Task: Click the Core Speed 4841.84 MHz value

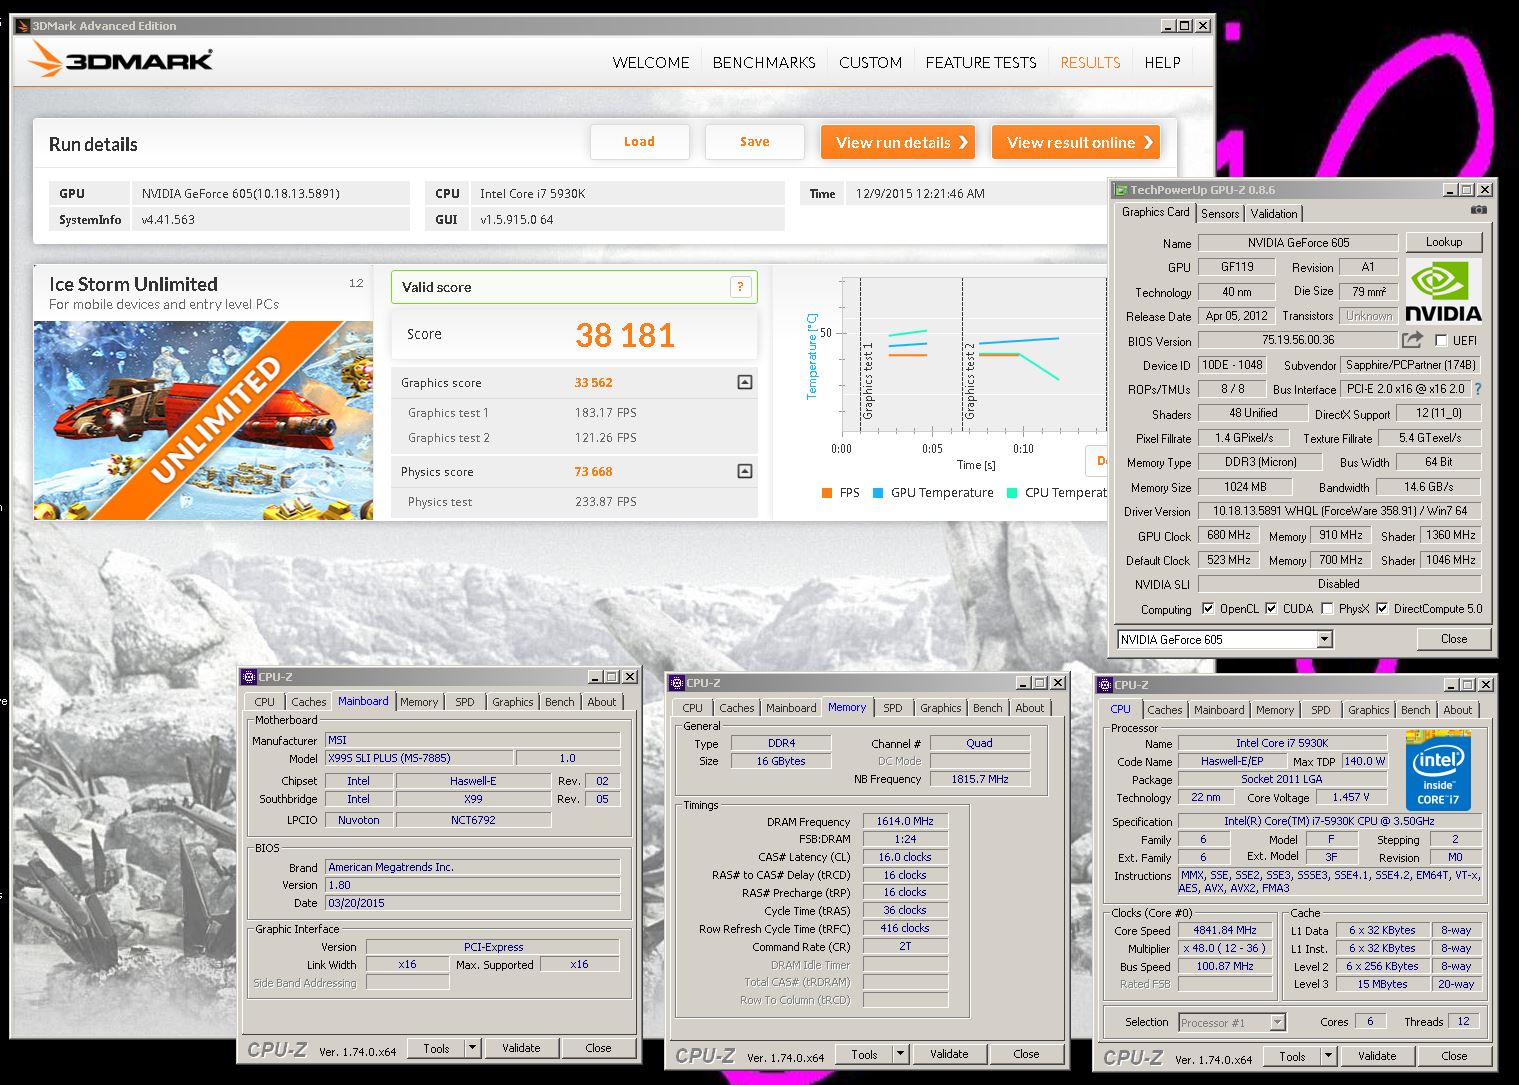Action: pyautogui.click(x=1225, y=930)
